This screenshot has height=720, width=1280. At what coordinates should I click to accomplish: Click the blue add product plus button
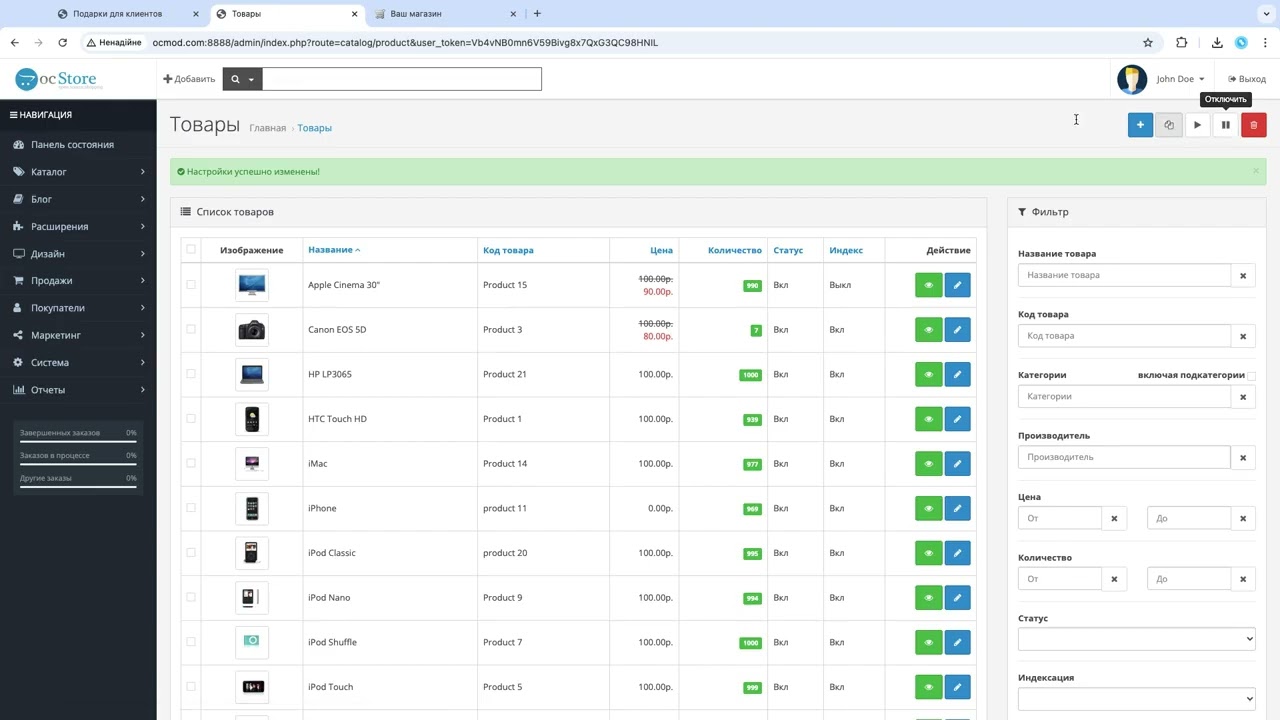(1140, 125)
